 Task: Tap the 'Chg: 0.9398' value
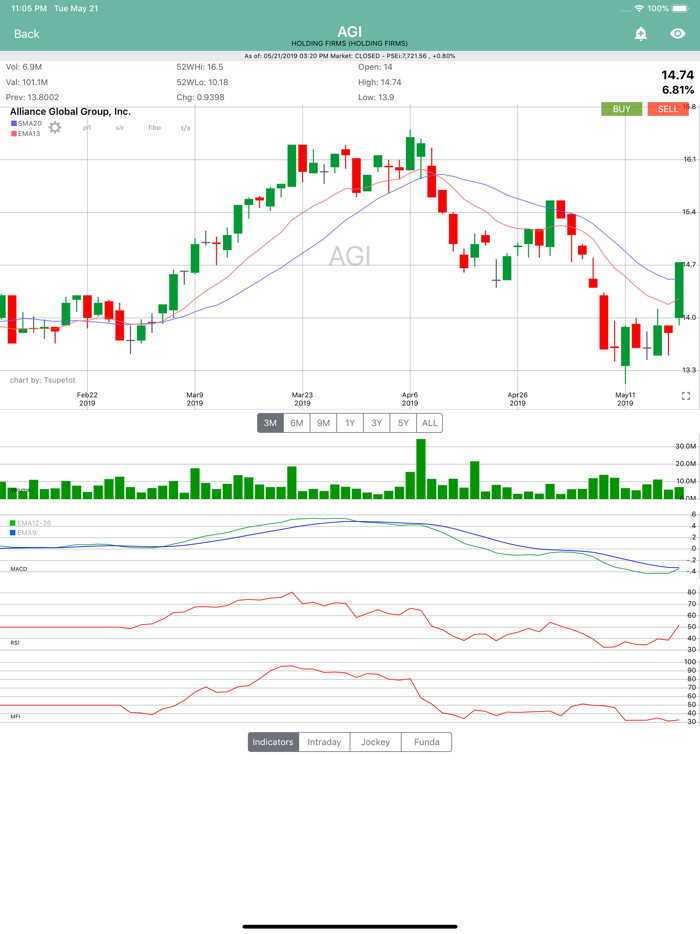click(x=200, y=97)
